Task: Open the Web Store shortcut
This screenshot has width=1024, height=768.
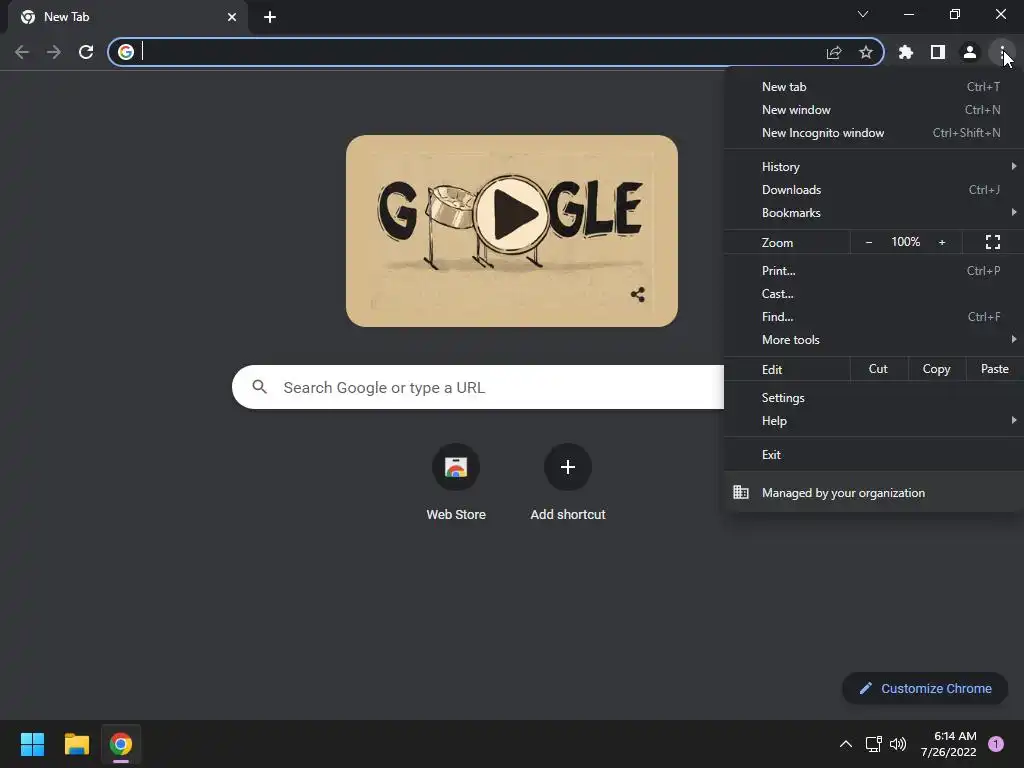Action: (x=456, y=483)
